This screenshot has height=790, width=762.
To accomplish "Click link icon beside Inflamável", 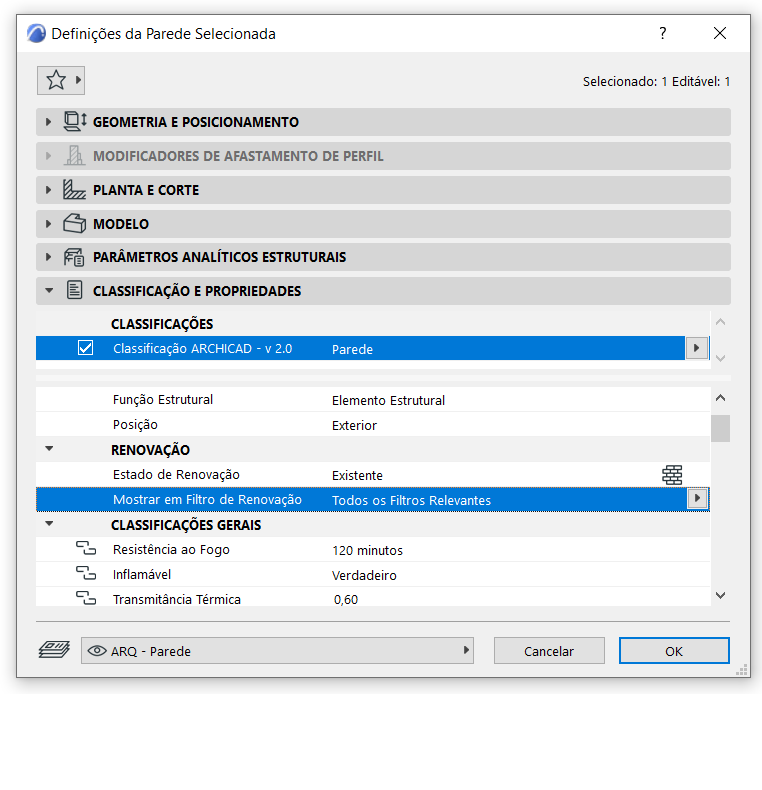I will point(86,575).
